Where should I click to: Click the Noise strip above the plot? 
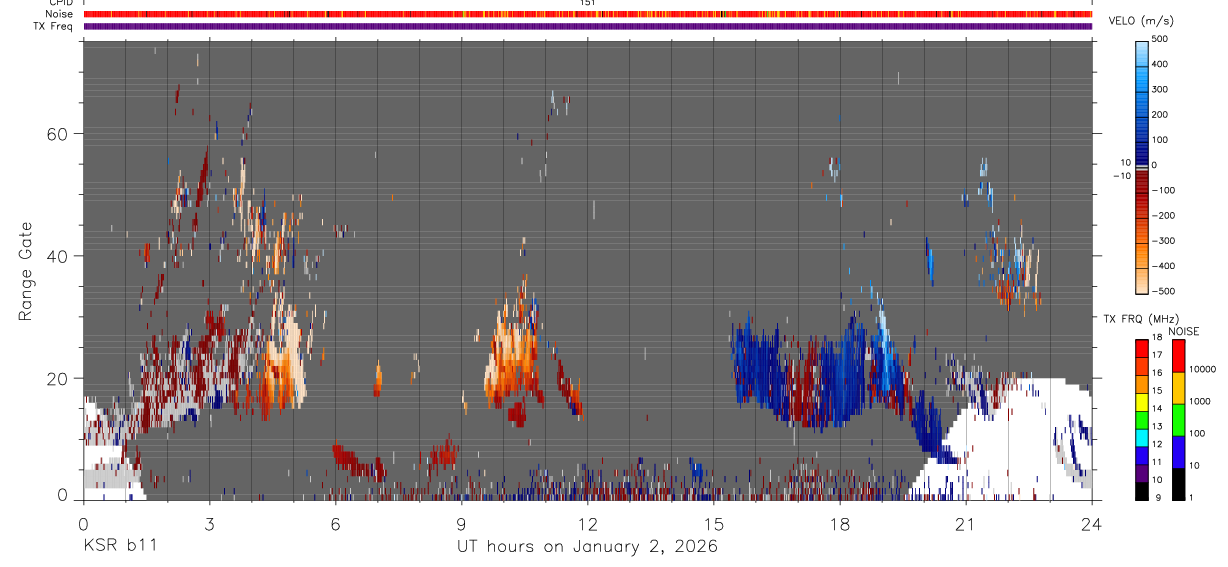(587, 14)
